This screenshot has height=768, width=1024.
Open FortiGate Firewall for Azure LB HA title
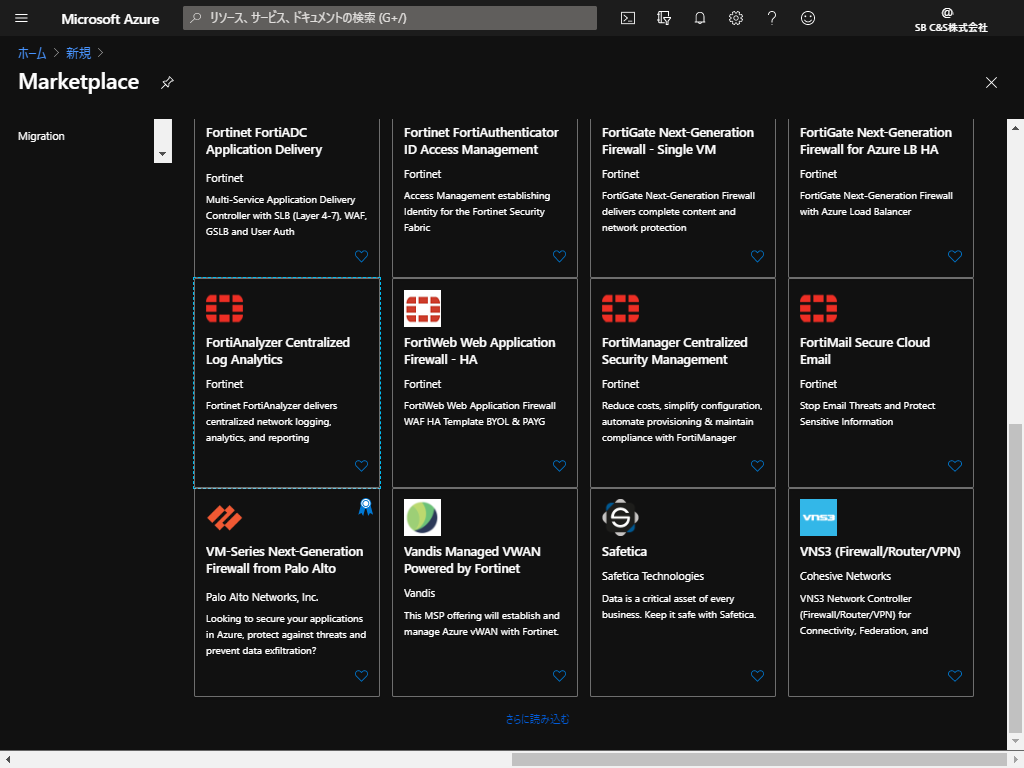pos(875,141)
